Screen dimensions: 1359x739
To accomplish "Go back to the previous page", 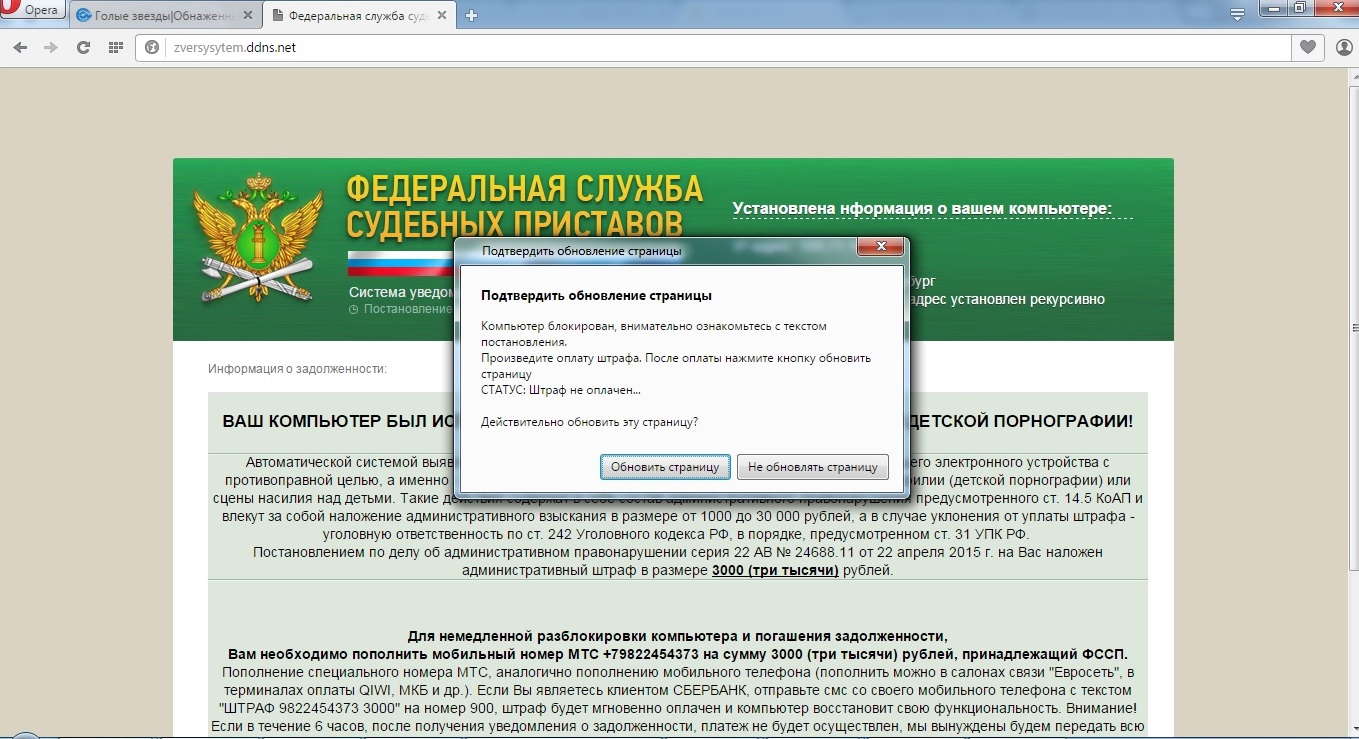I will 20,47.
